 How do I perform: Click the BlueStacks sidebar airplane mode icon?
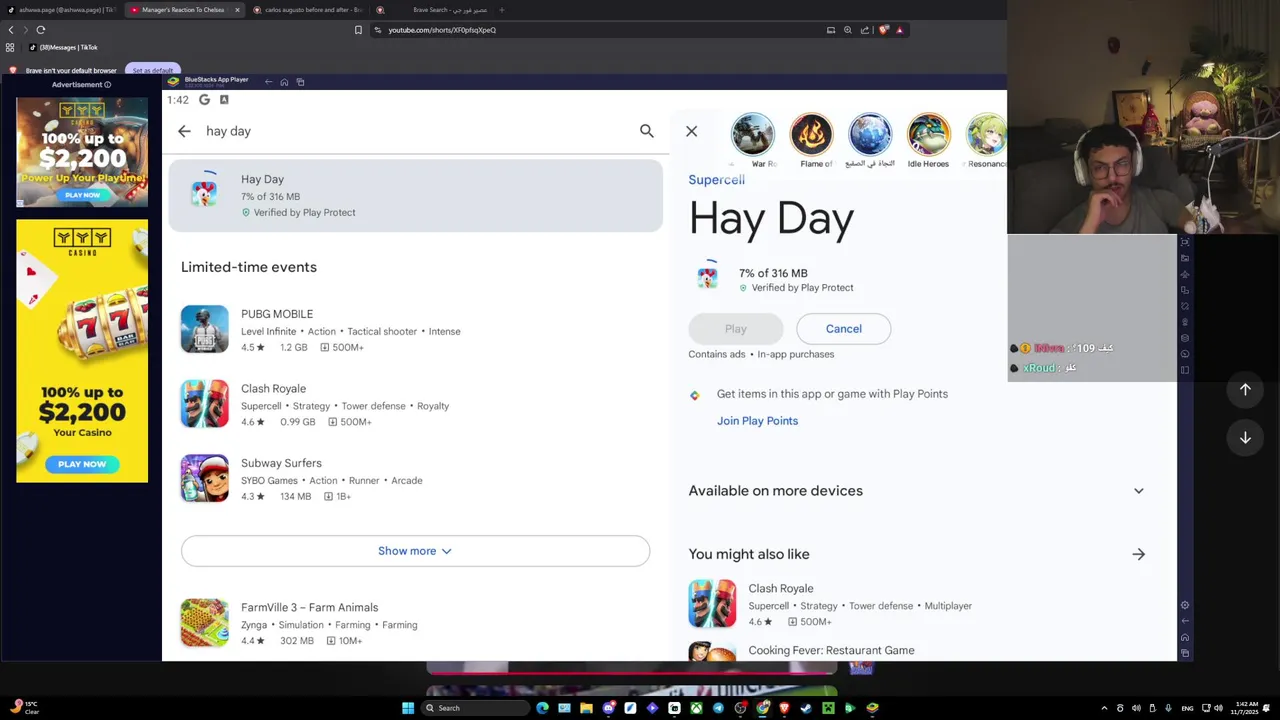pyautogui.click(x=1185, y=275)
